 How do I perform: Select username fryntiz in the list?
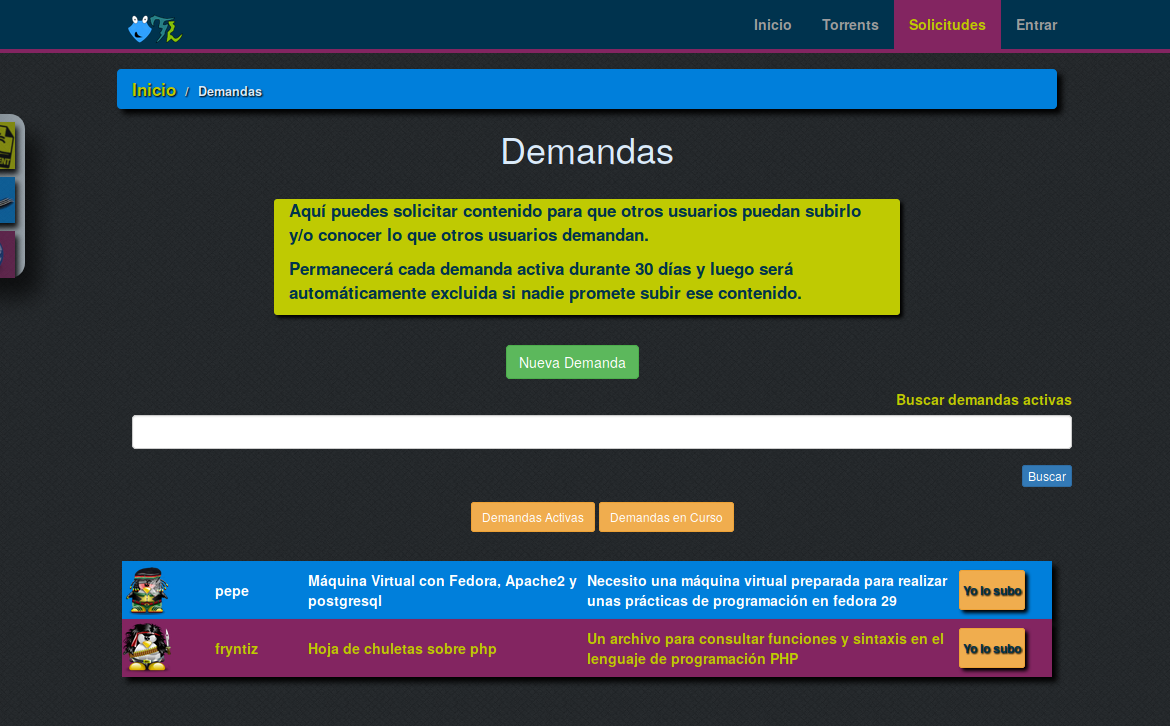237,649
